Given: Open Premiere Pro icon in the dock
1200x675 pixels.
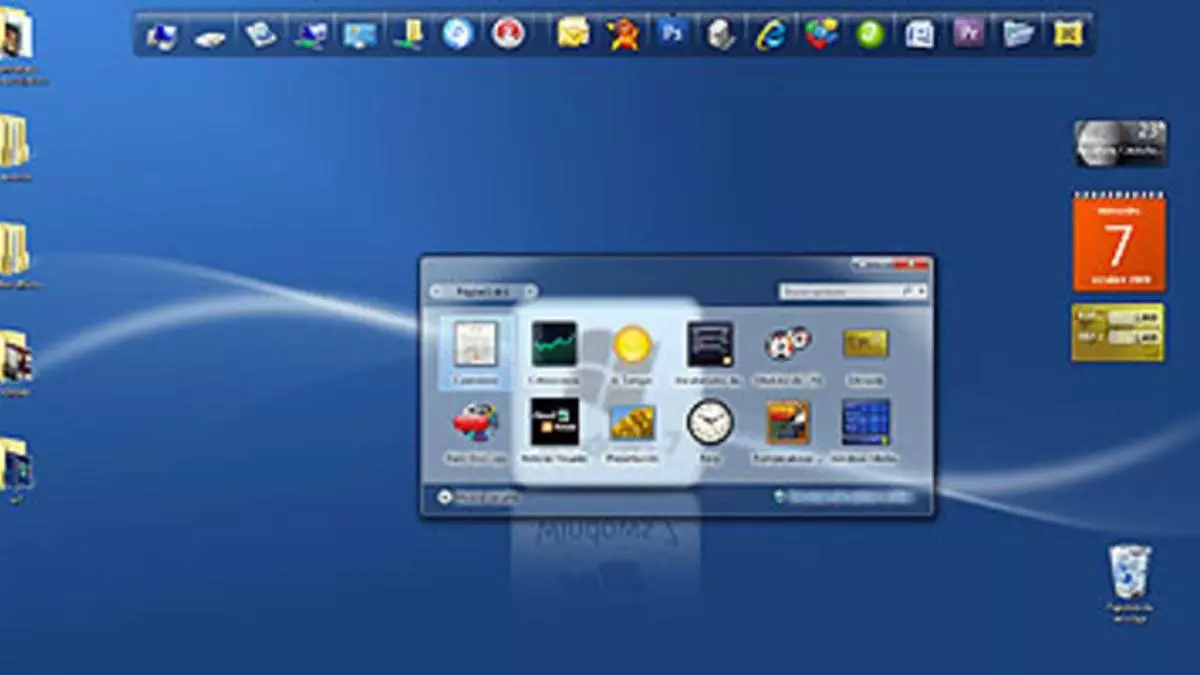Looking at the screenshot, I should 967,34.
